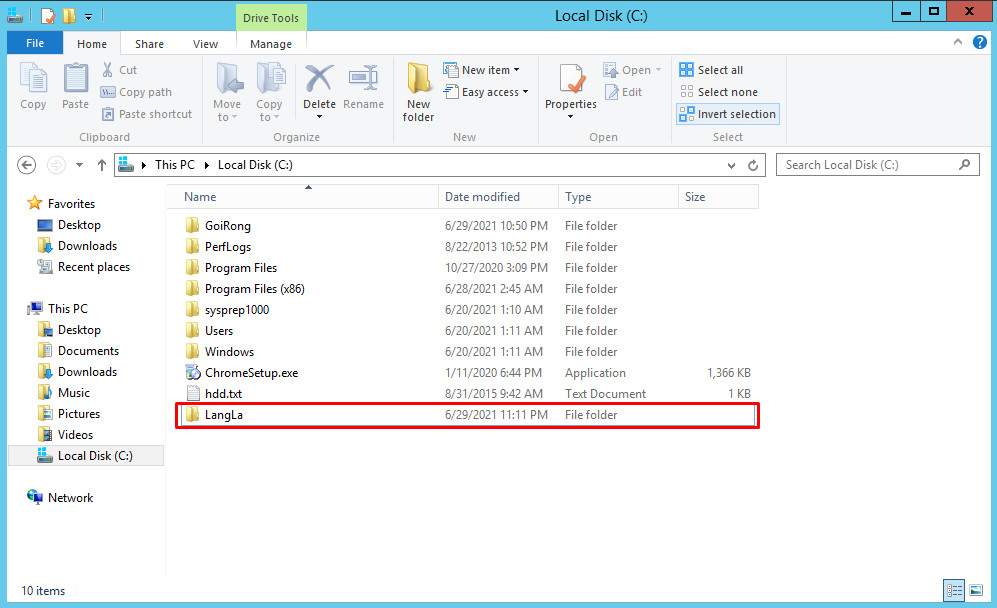Click Select none in the ribbon
Viewport: 997px width, 608px height.
point(718,92)
